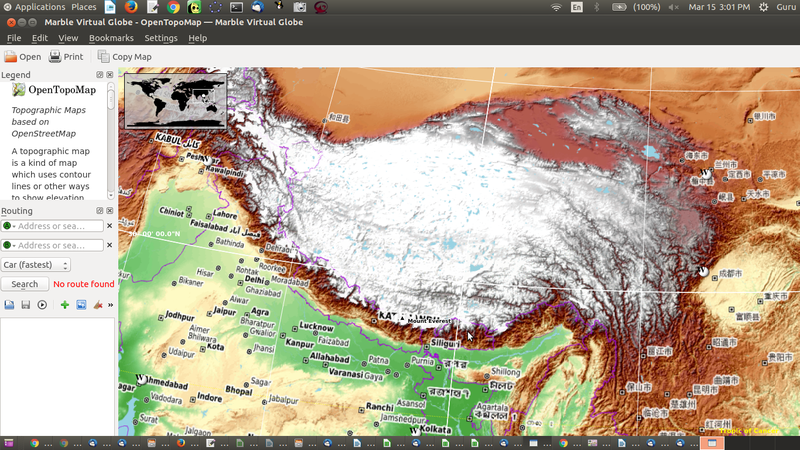Open the start point A marker dropdown
This screenshot has width=800, height=450.
coord(9,226)
